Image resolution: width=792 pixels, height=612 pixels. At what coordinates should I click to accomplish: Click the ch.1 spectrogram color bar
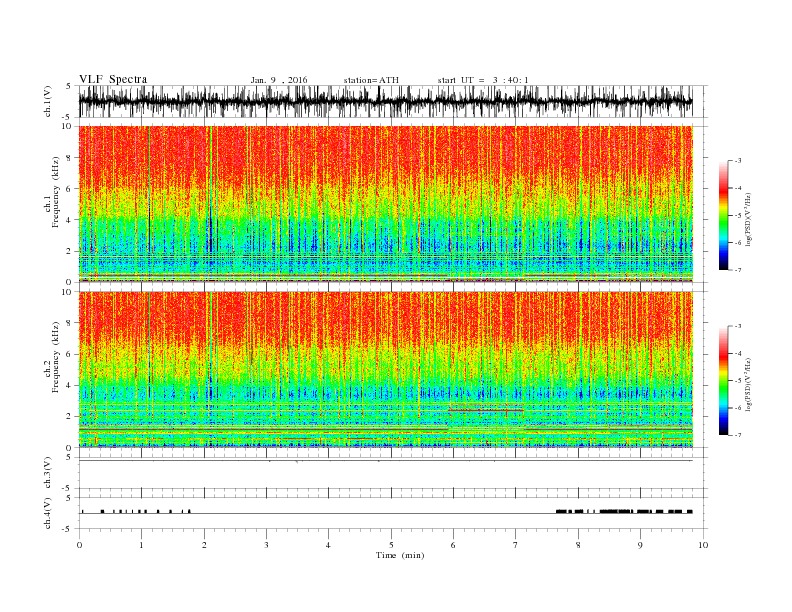click(723, 215)
